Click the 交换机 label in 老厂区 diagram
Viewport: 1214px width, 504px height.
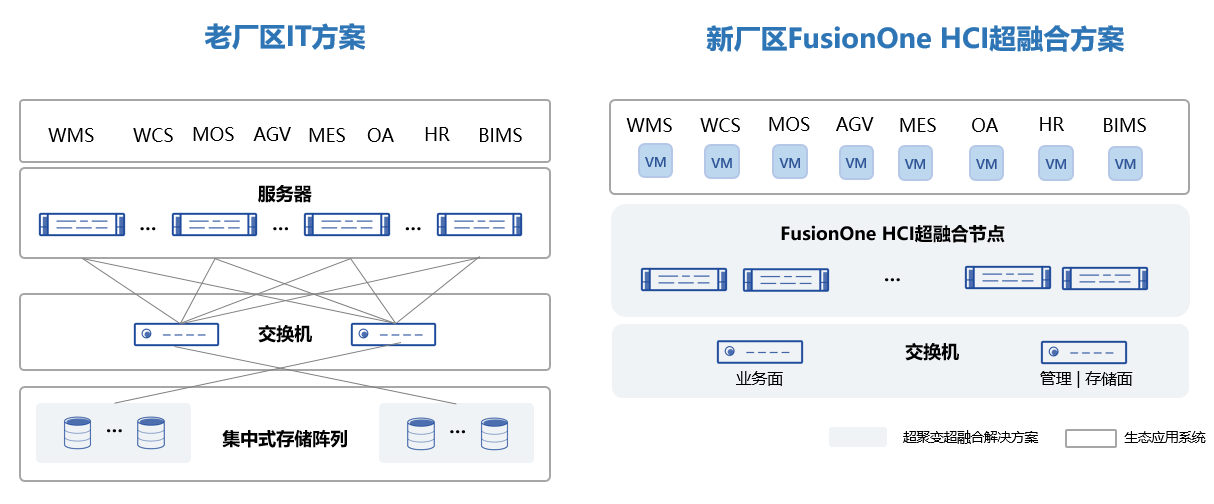(x=285, y=333)
